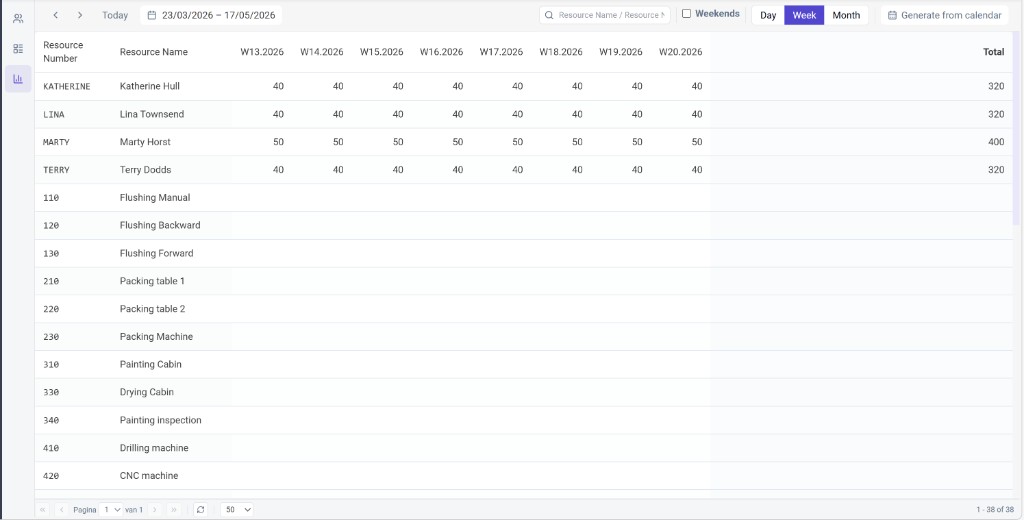
Task: Open the page number dropdown
Action: tap(110, 509)
